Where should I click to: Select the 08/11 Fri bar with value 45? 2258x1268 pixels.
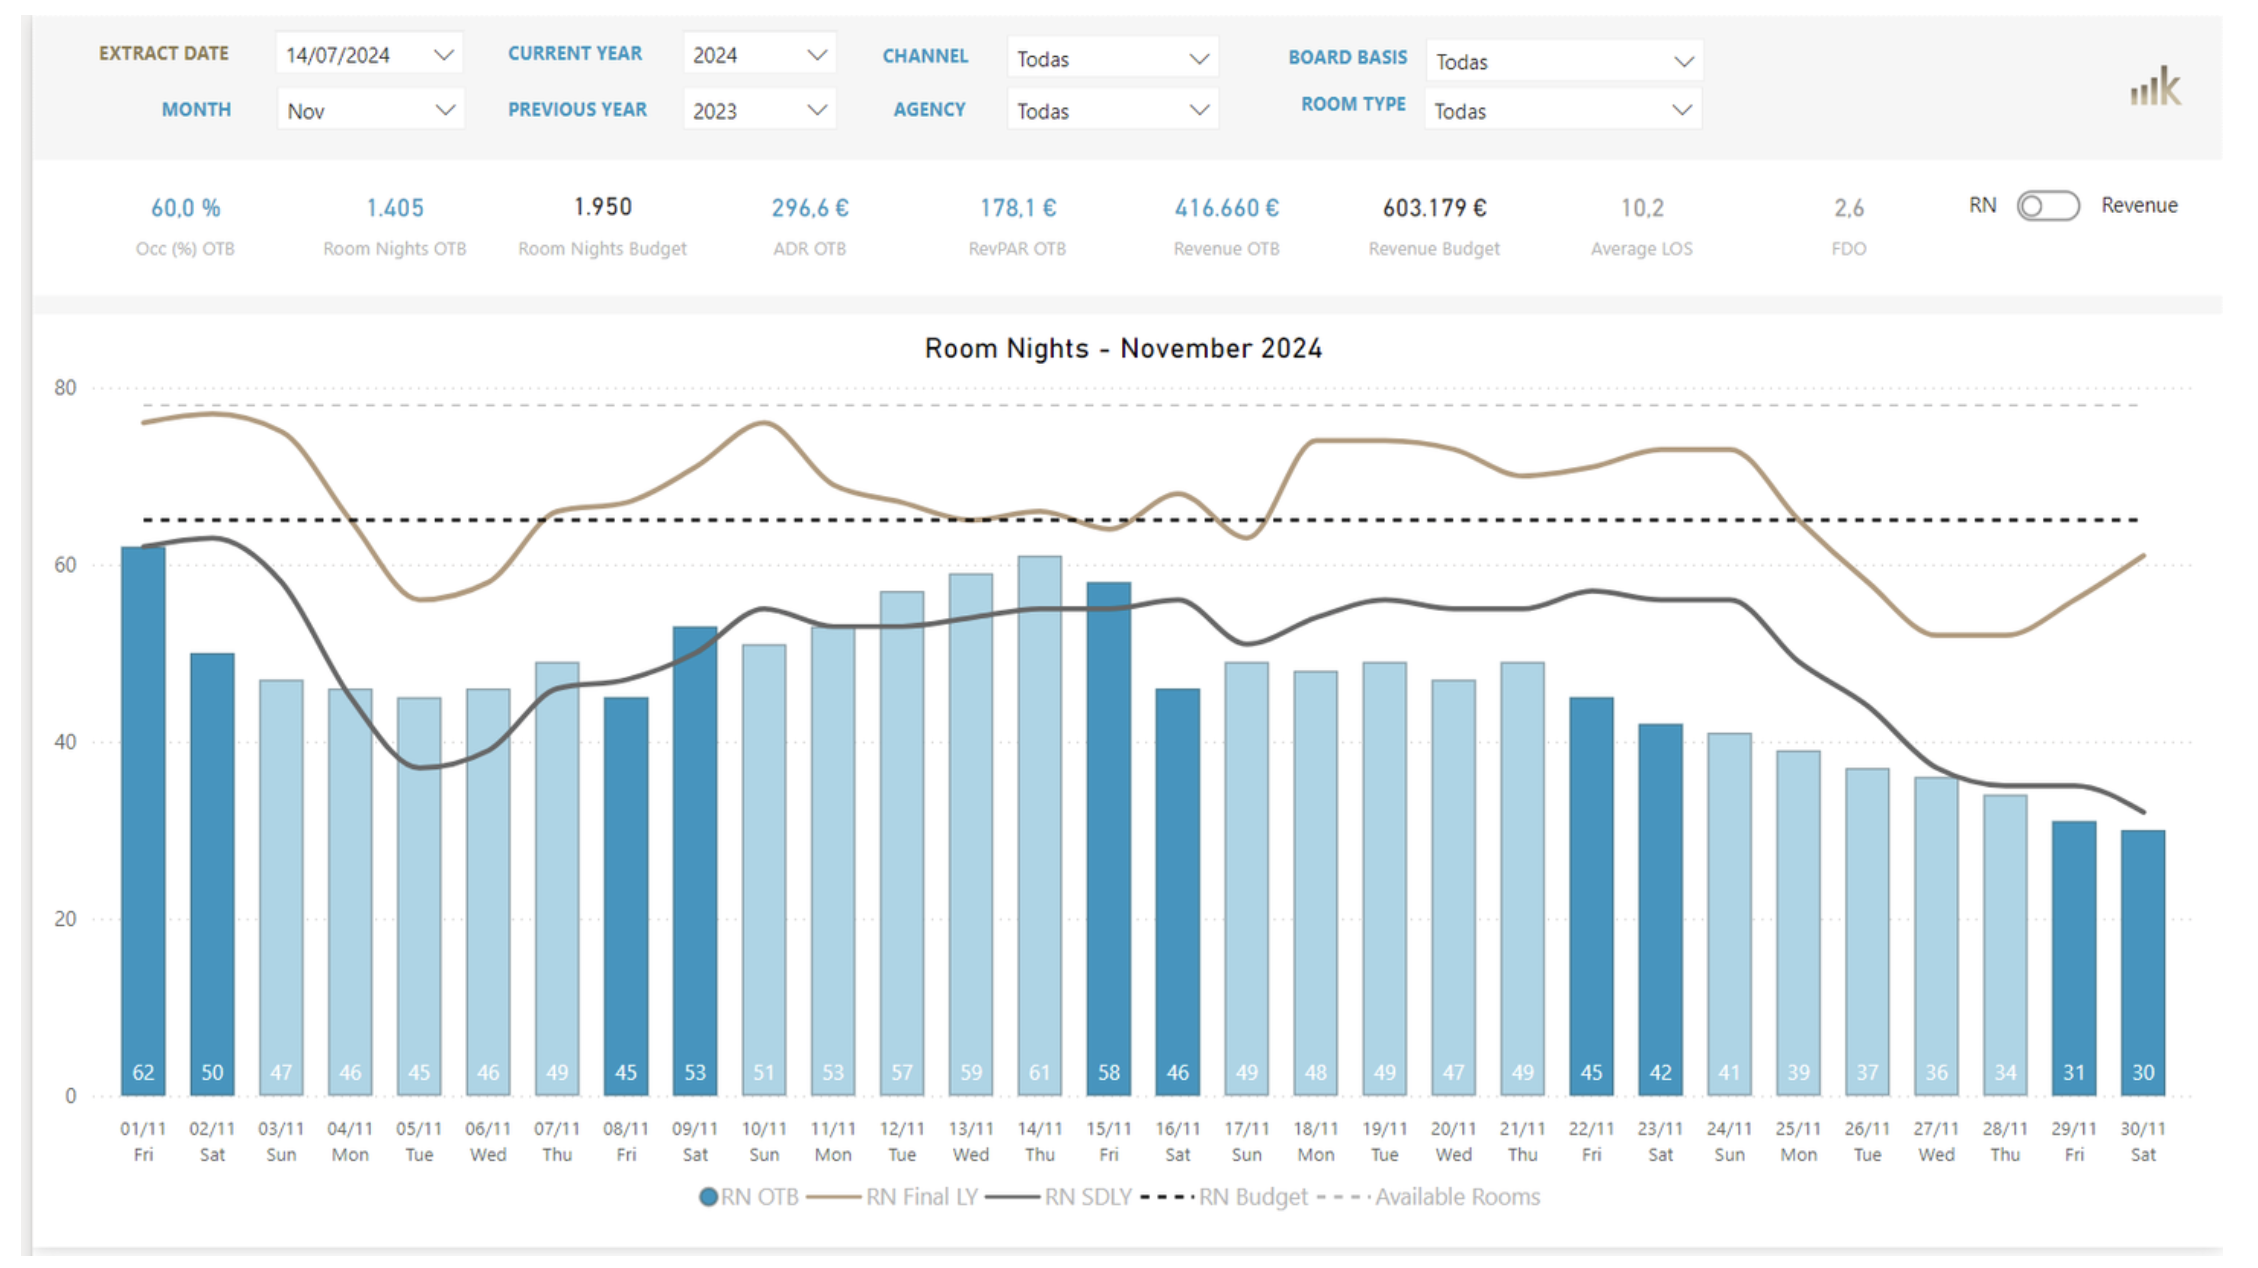[x=626, y=897]
